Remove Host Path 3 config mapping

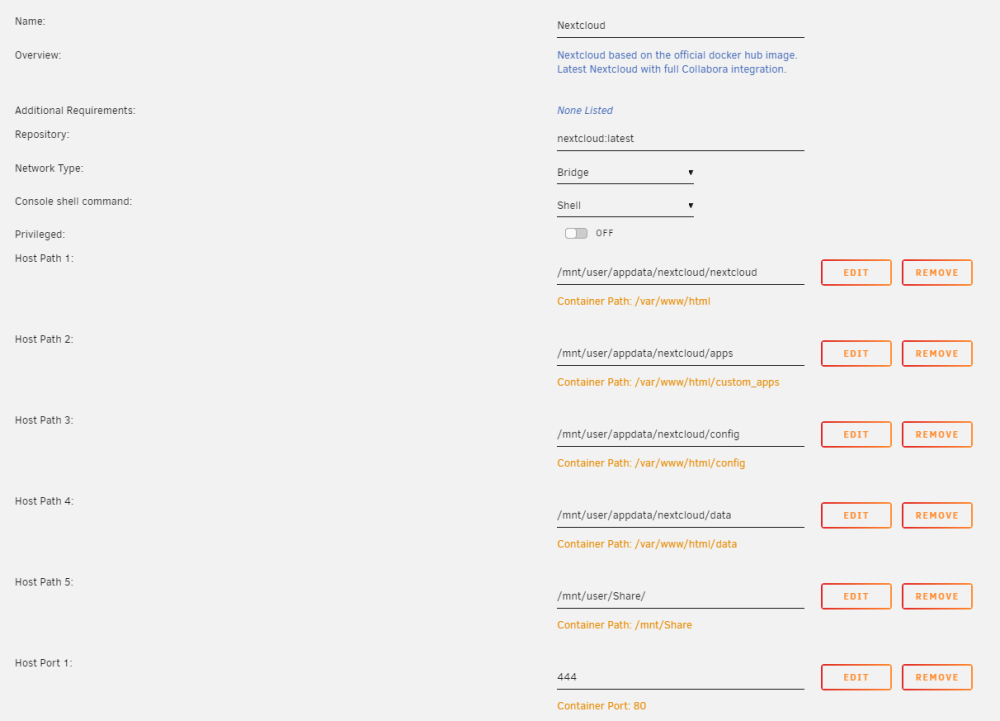(937, 435)
